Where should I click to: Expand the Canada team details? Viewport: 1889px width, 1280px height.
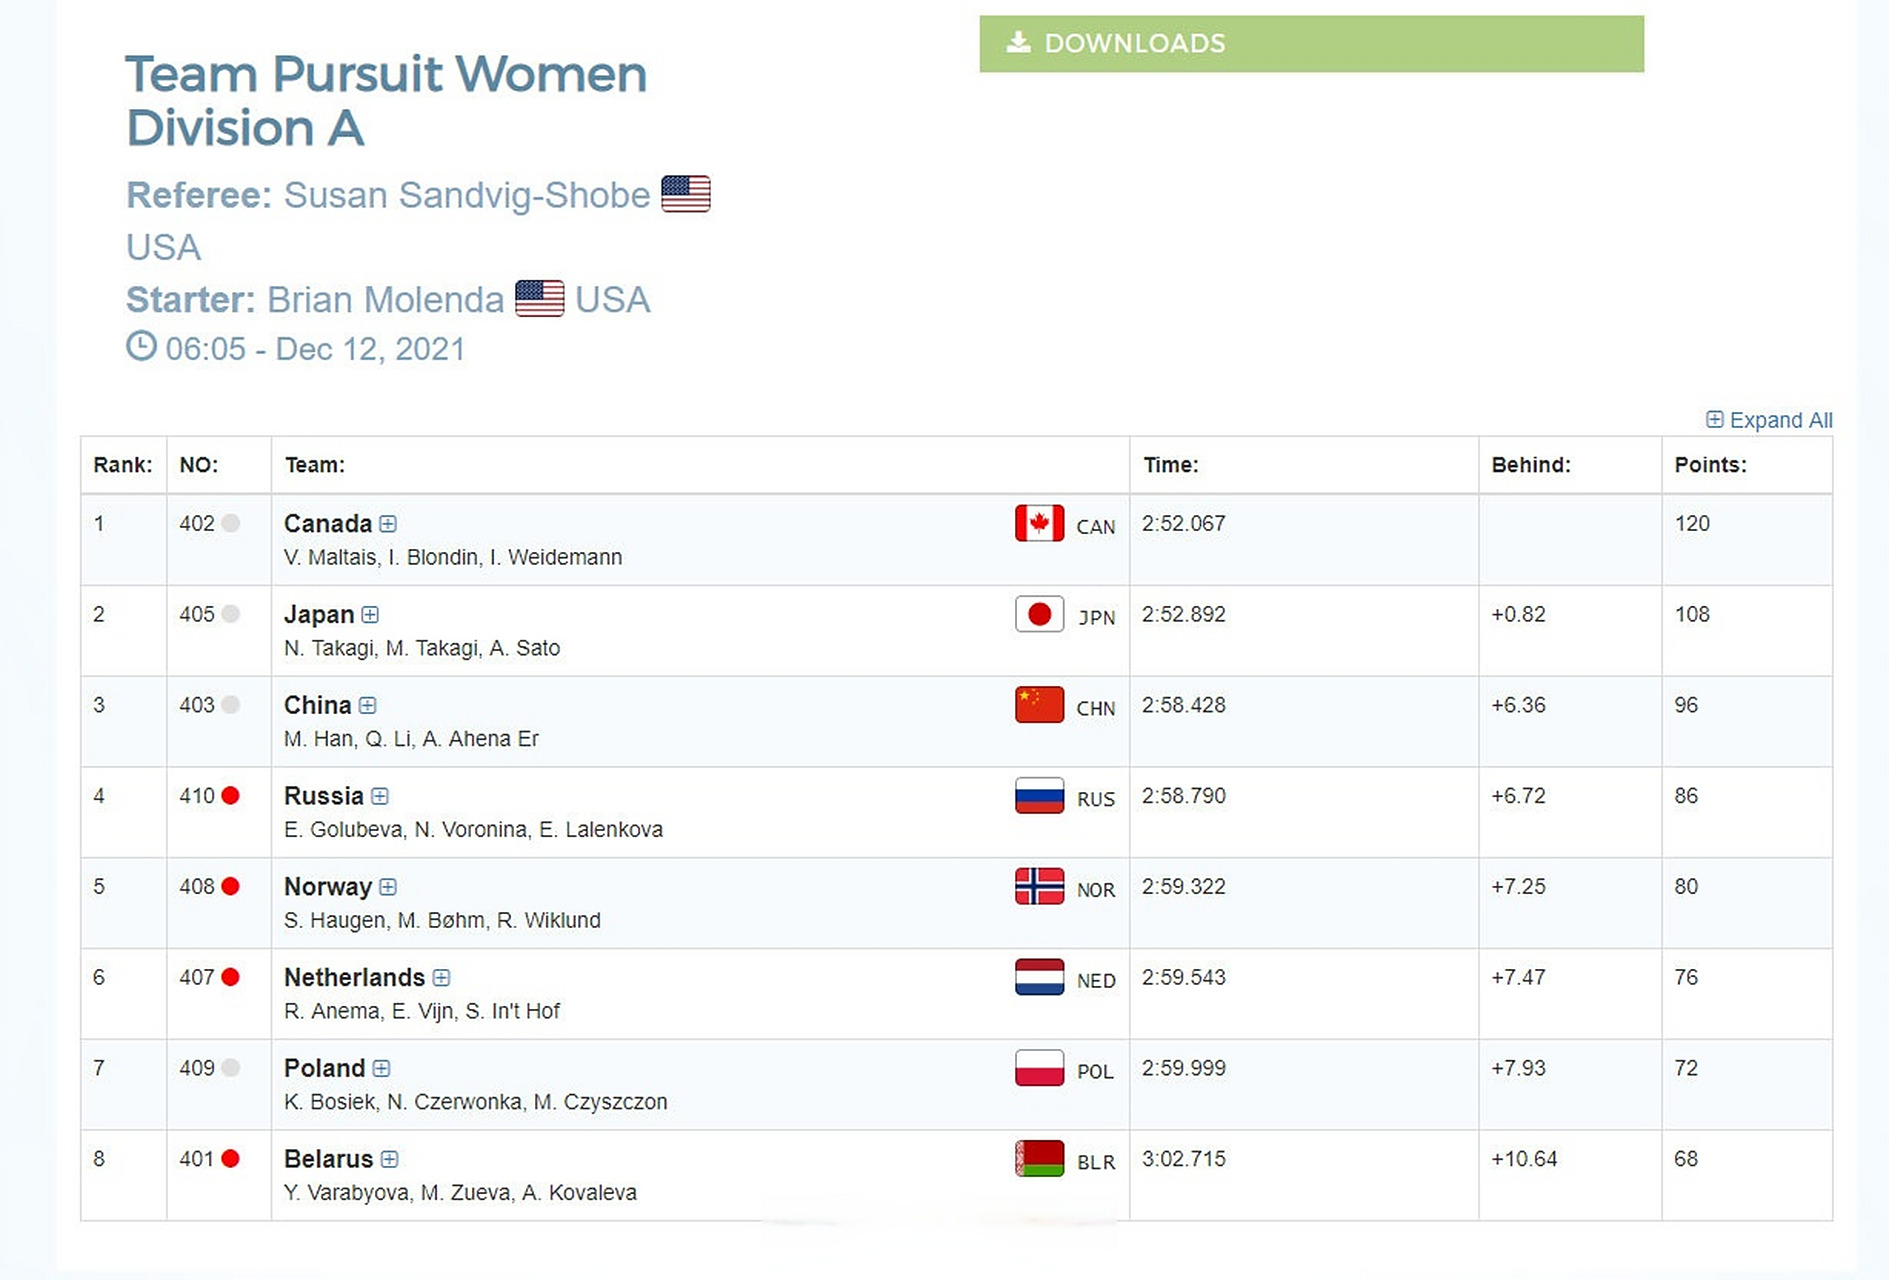(x=388, y=524)
